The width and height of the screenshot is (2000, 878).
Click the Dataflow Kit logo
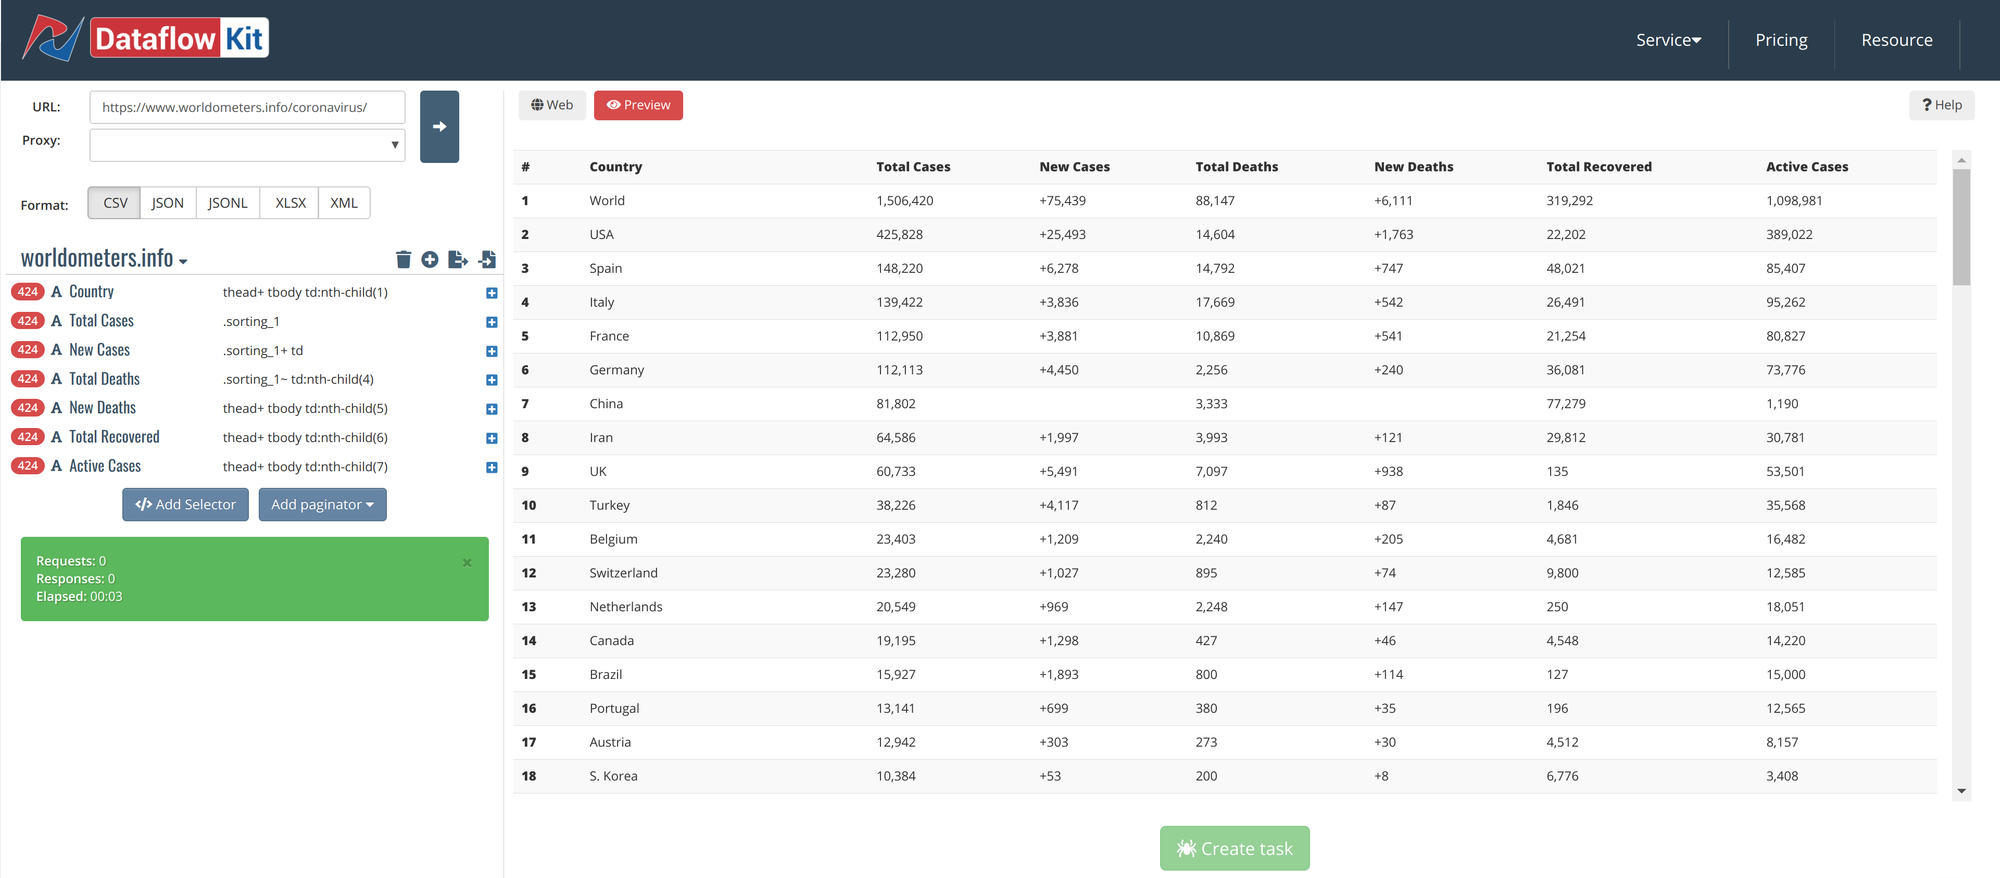146,38
